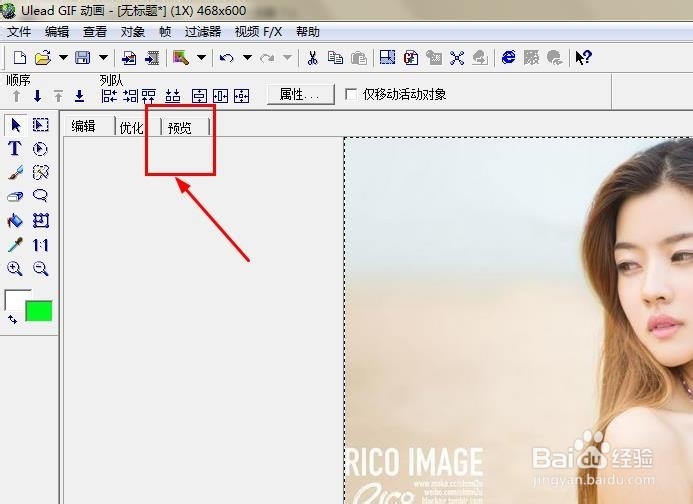
Task: Click the context help pointer icon
Action: (x=583, y=57)
